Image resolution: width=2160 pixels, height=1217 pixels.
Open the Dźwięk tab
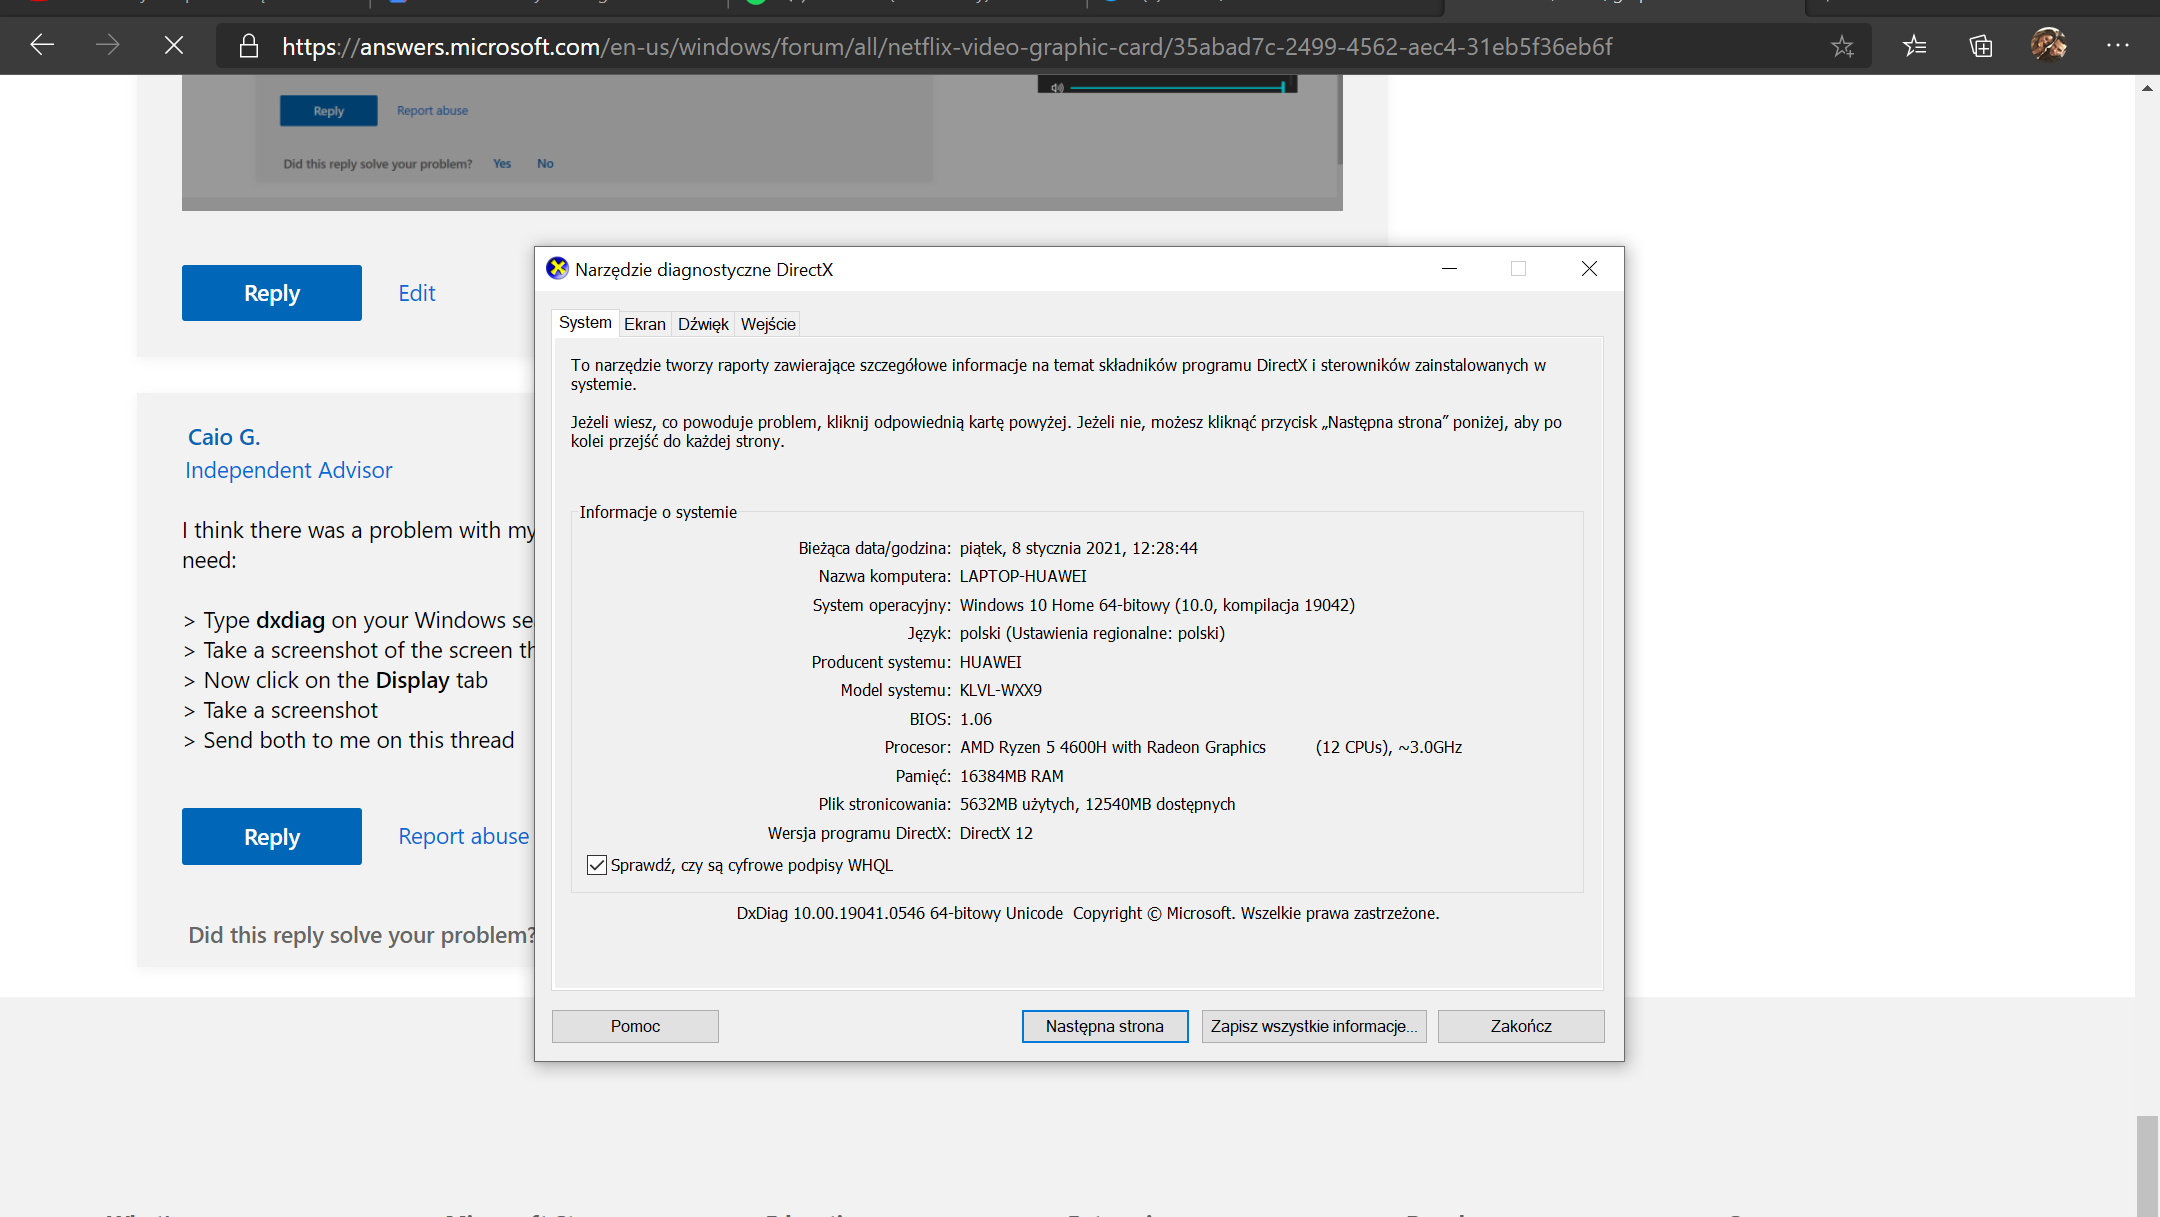703,324
